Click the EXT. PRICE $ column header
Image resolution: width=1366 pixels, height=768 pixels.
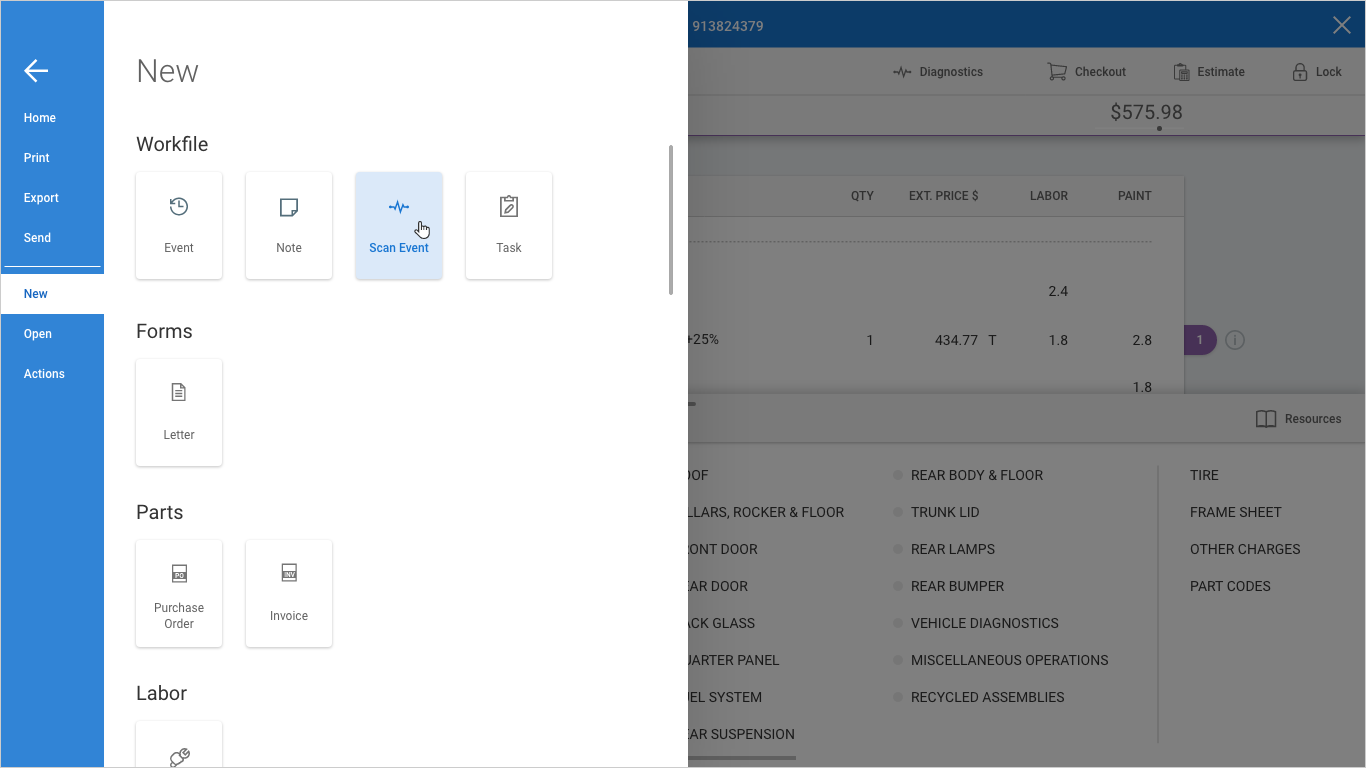(943, 196)
